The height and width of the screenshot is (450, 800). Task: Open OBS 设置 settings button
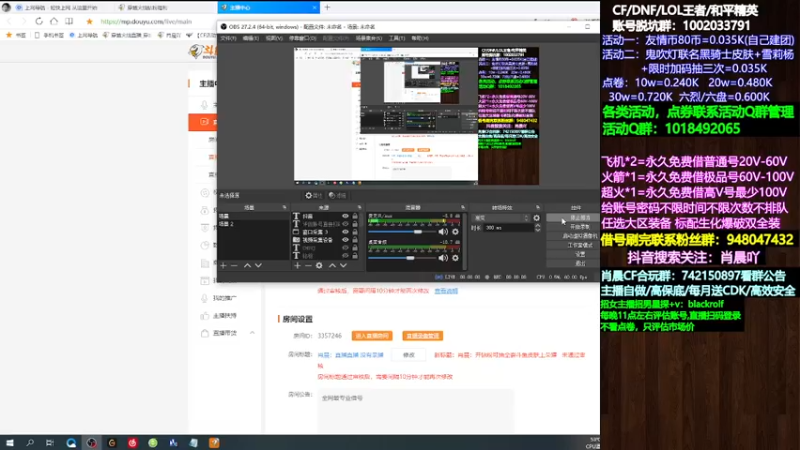click(x=573, y=254)
